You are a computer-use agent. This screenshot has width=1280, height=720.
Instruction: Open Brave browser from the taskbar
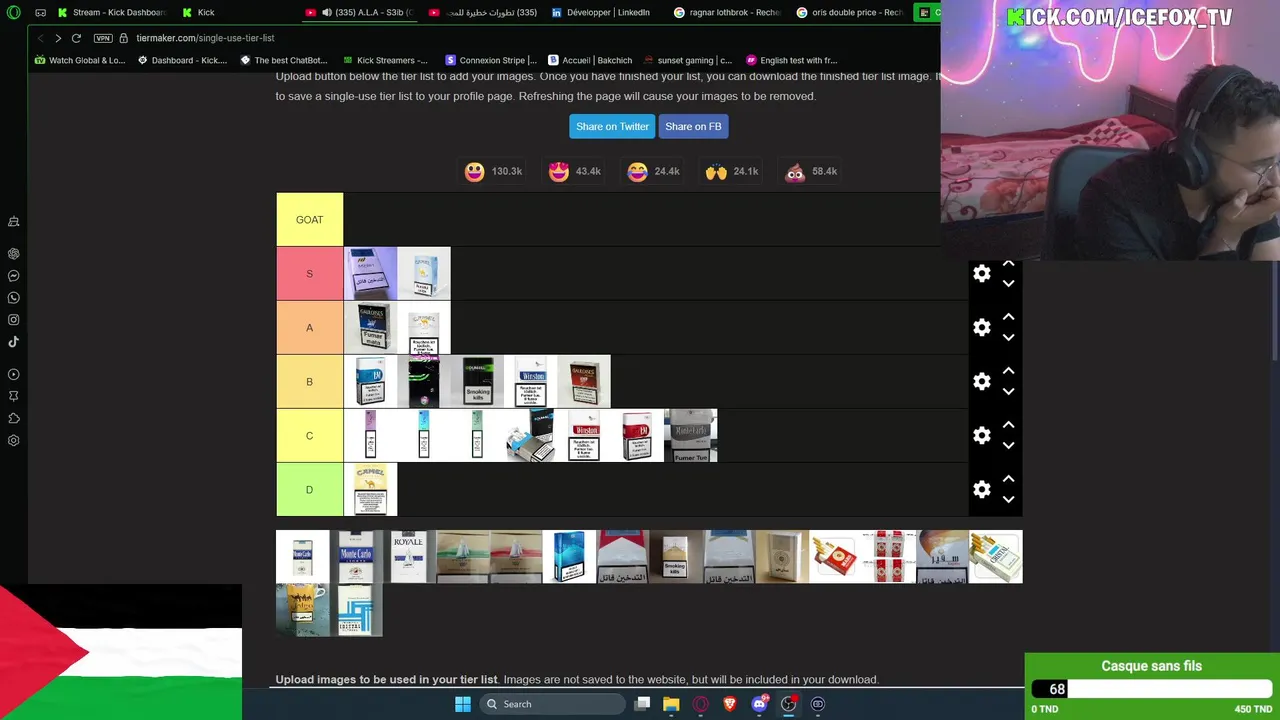coord(729,704)
